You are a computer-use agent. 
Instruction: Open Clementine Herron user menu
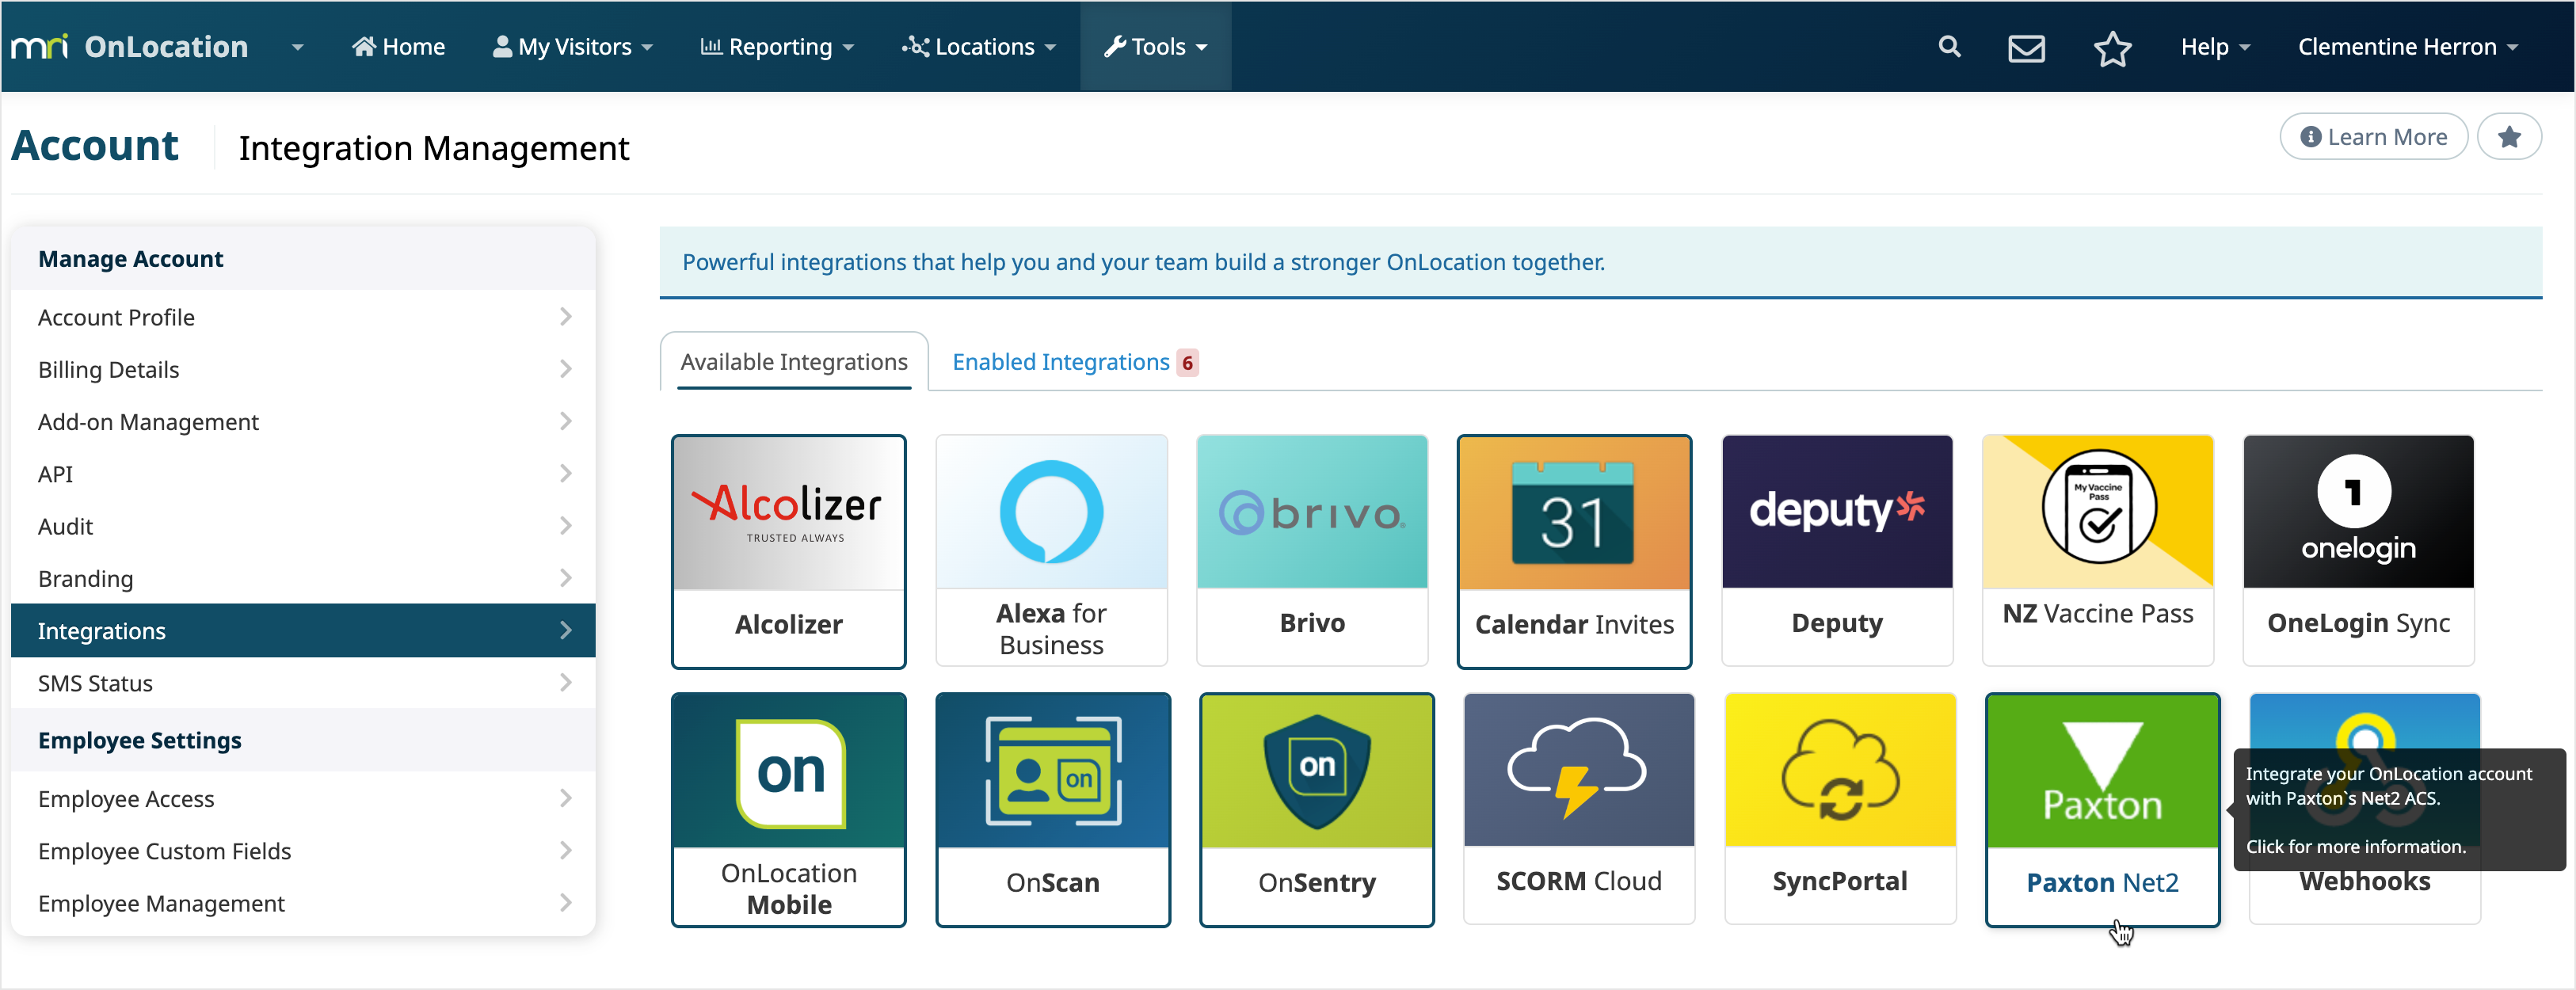point(2407,47)
